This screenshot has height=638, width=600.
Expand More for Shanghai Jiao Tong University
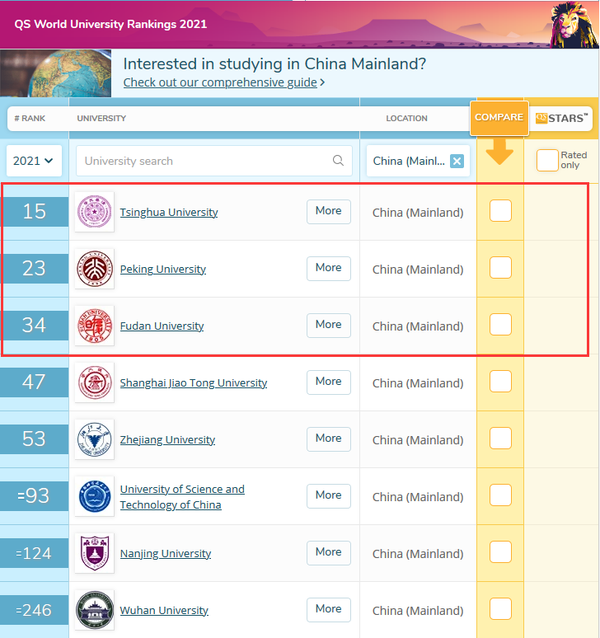tap(329, 382)
